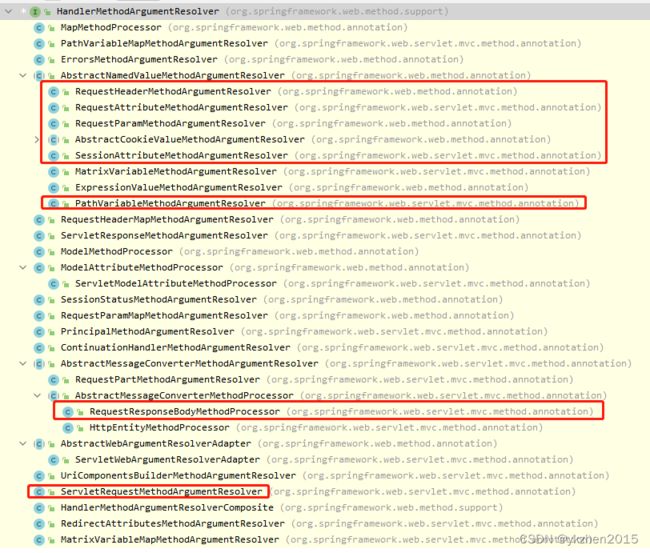Click the abstract class icon of AbstractNamedValueMethodArgumentResolver
650x553 pixels.
point(39,76)
